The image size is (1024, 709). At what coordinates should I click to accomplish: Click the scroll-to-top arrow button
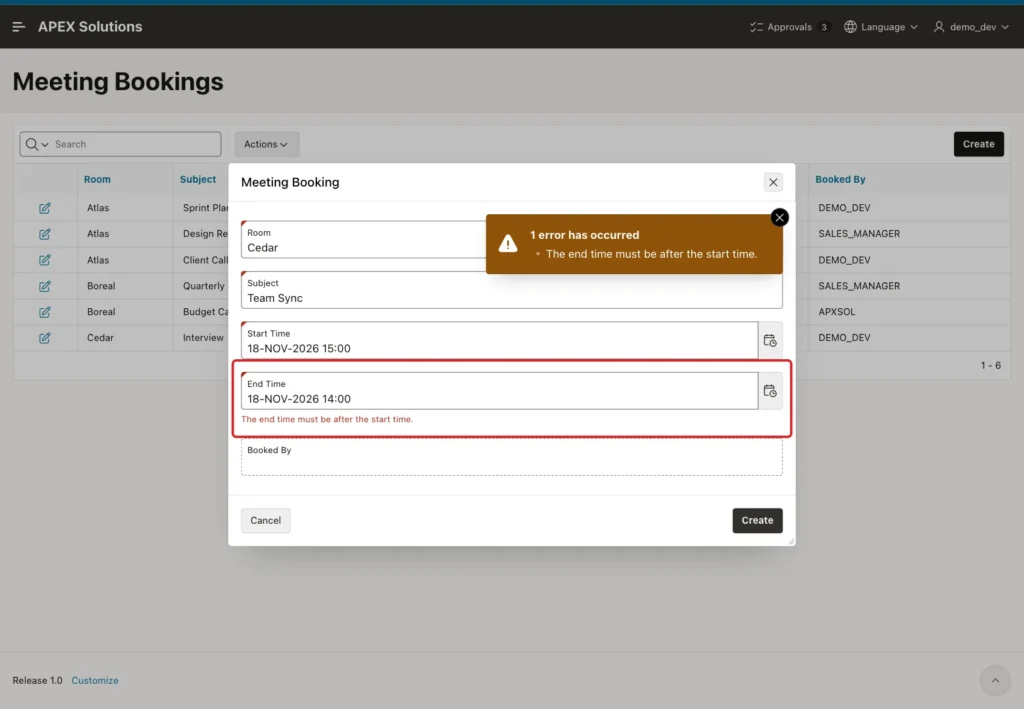995,680
